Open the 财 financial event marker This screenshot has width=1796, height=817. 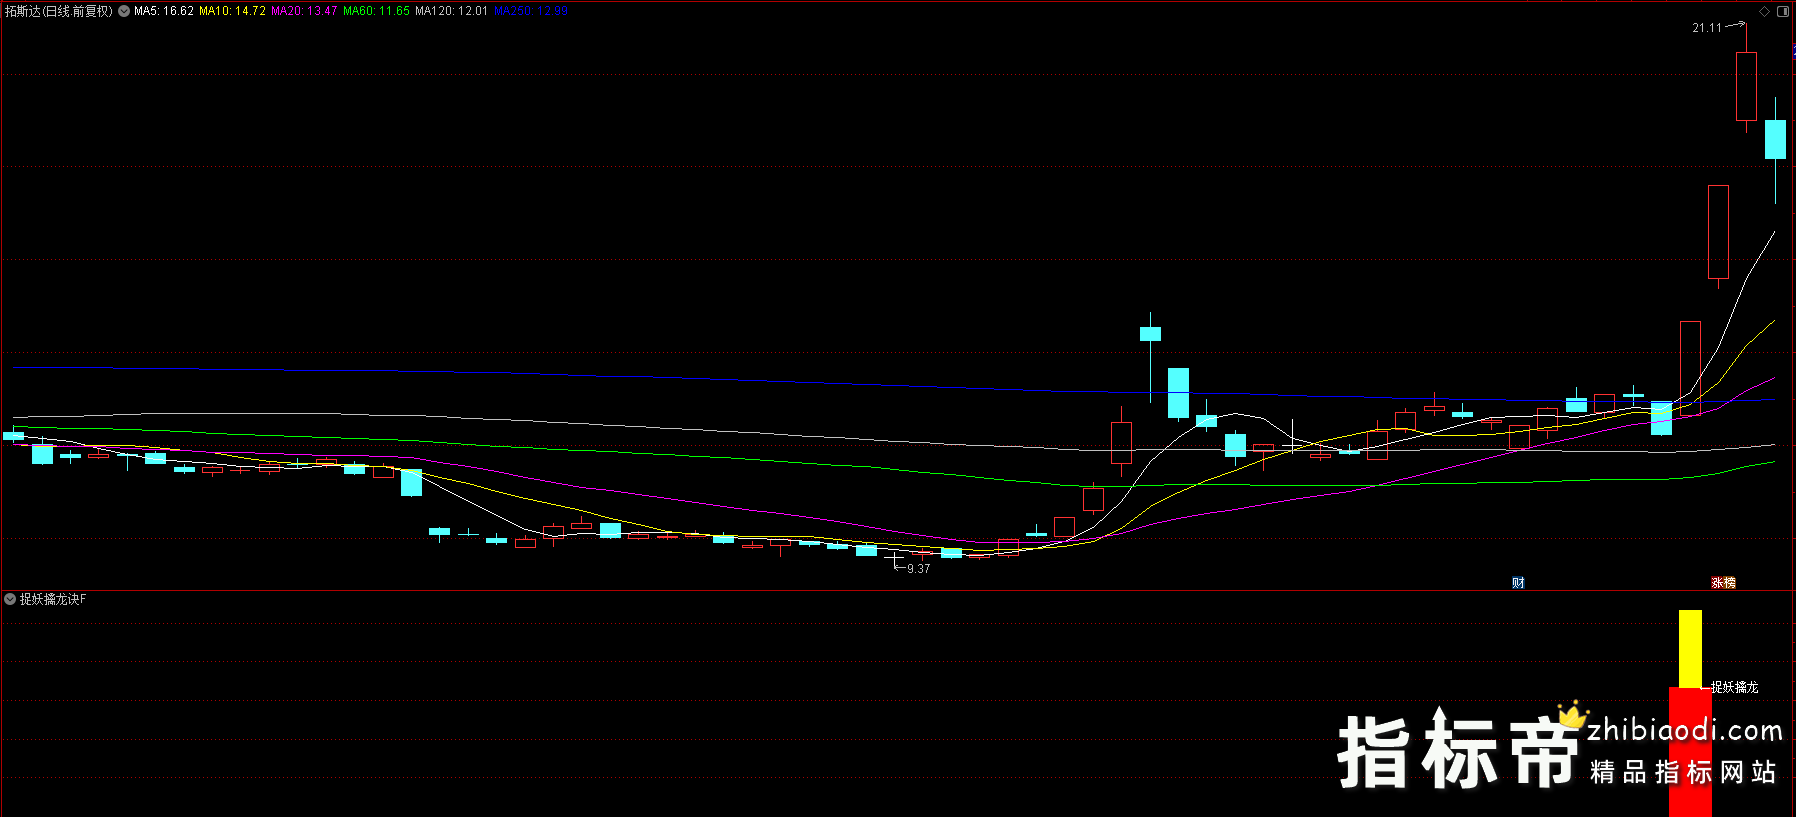point(1518,583)
